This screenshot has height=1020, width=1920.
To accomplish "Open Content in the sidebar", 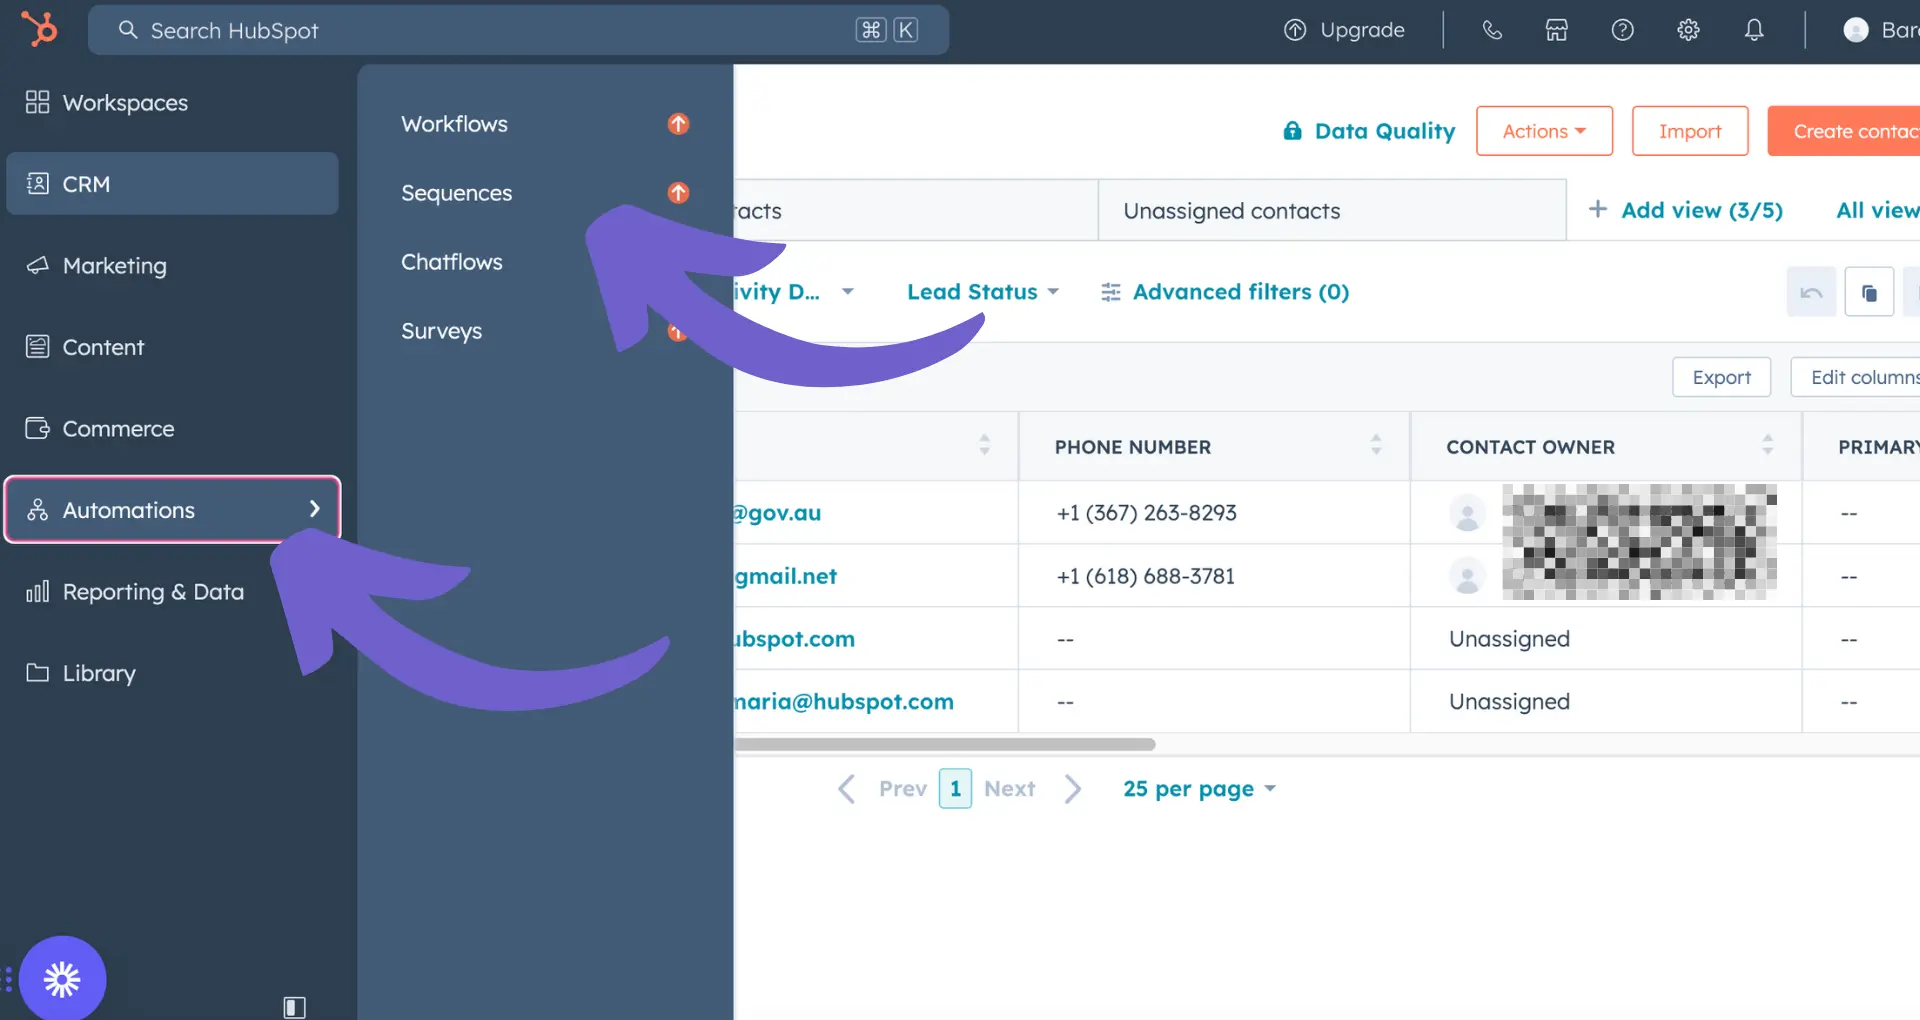I will click(172, 347).
